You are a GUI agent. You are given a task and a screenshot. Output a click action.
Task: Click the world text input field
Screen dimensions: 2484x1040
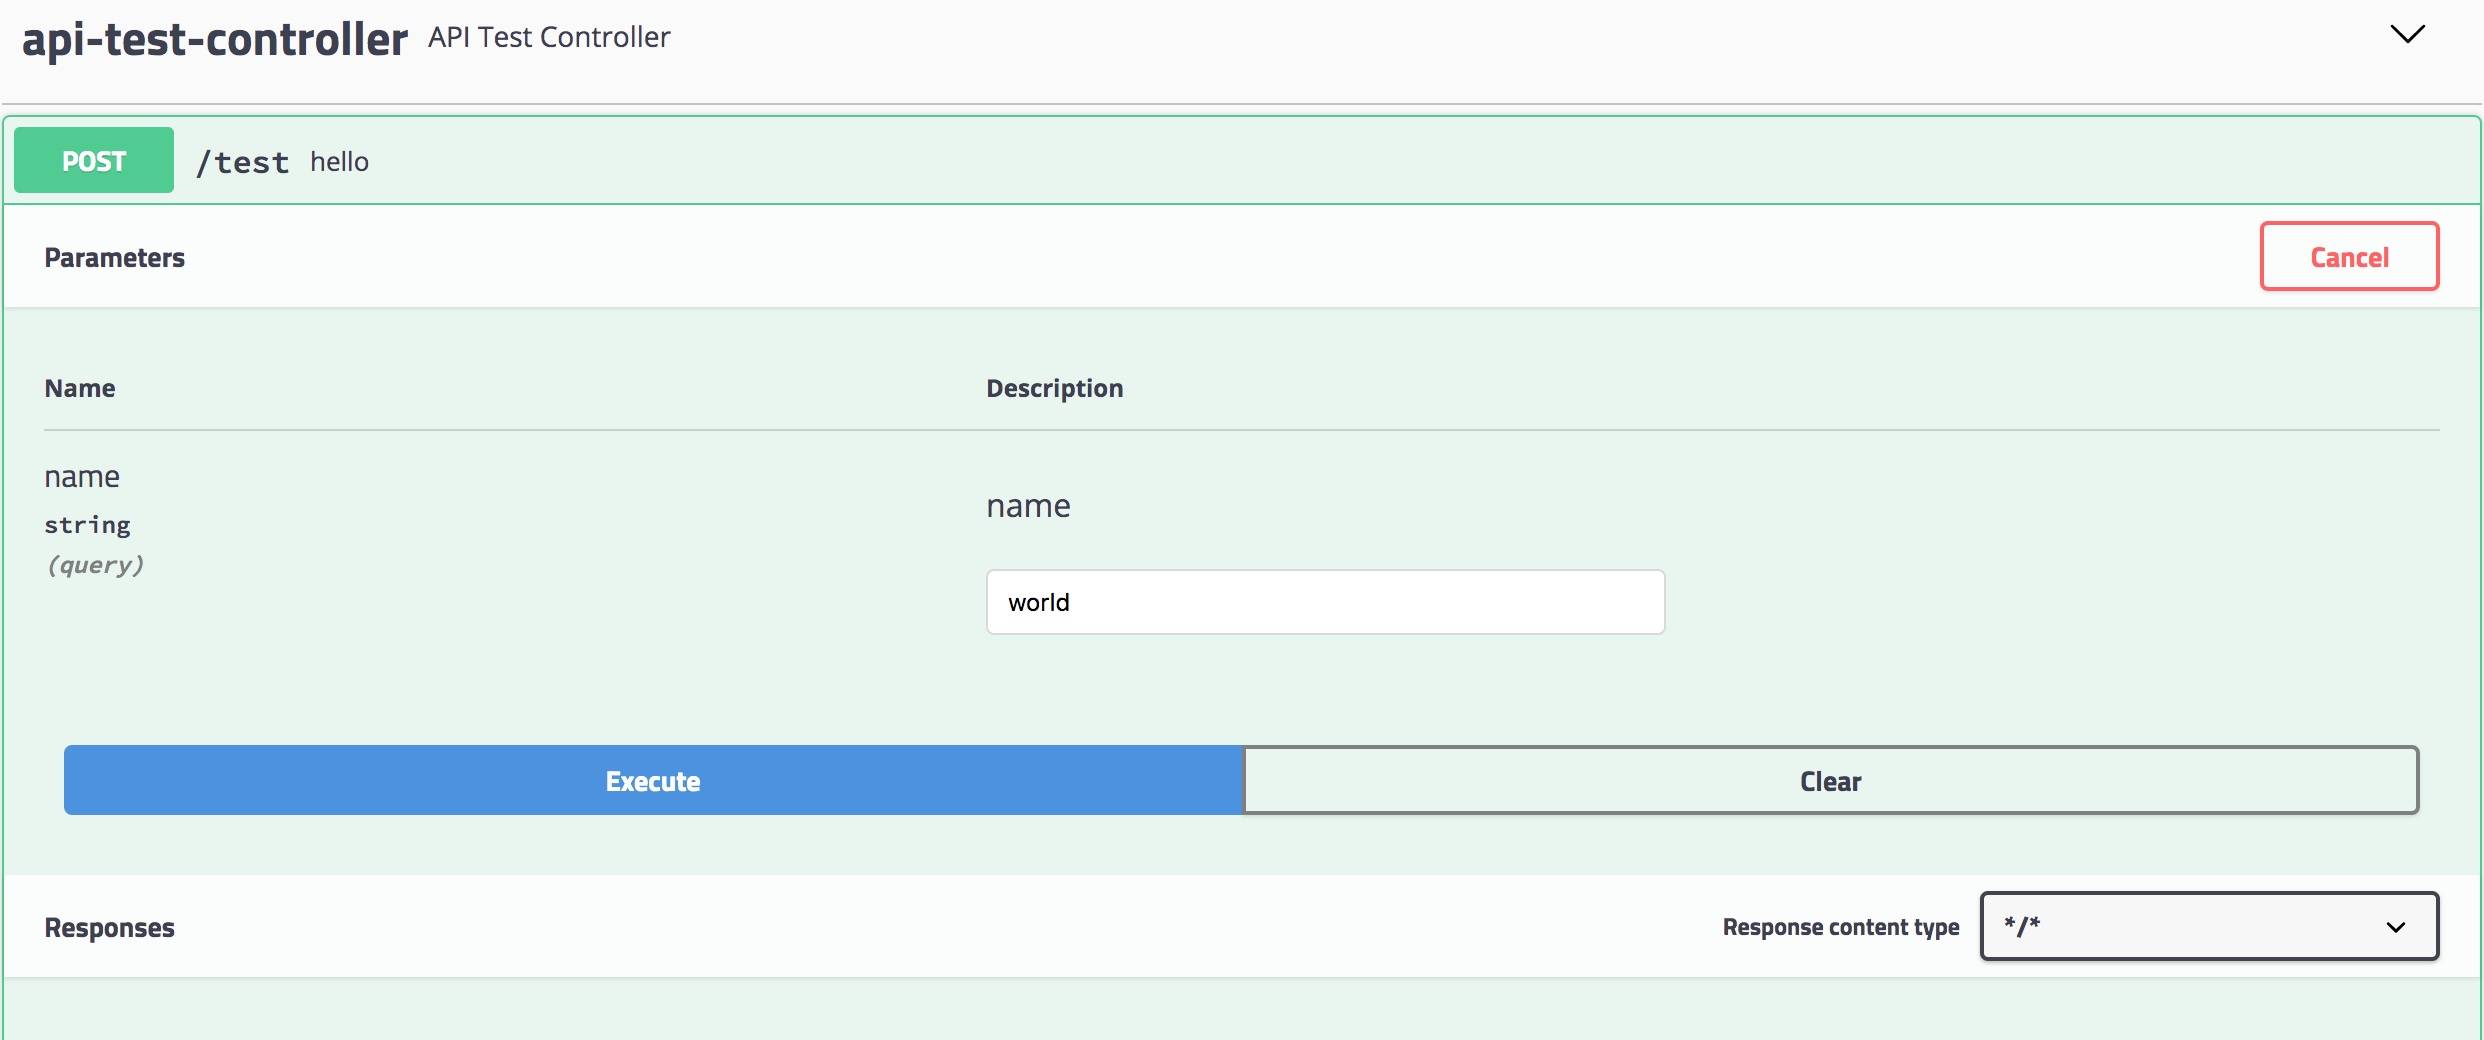coord(1324,602)
